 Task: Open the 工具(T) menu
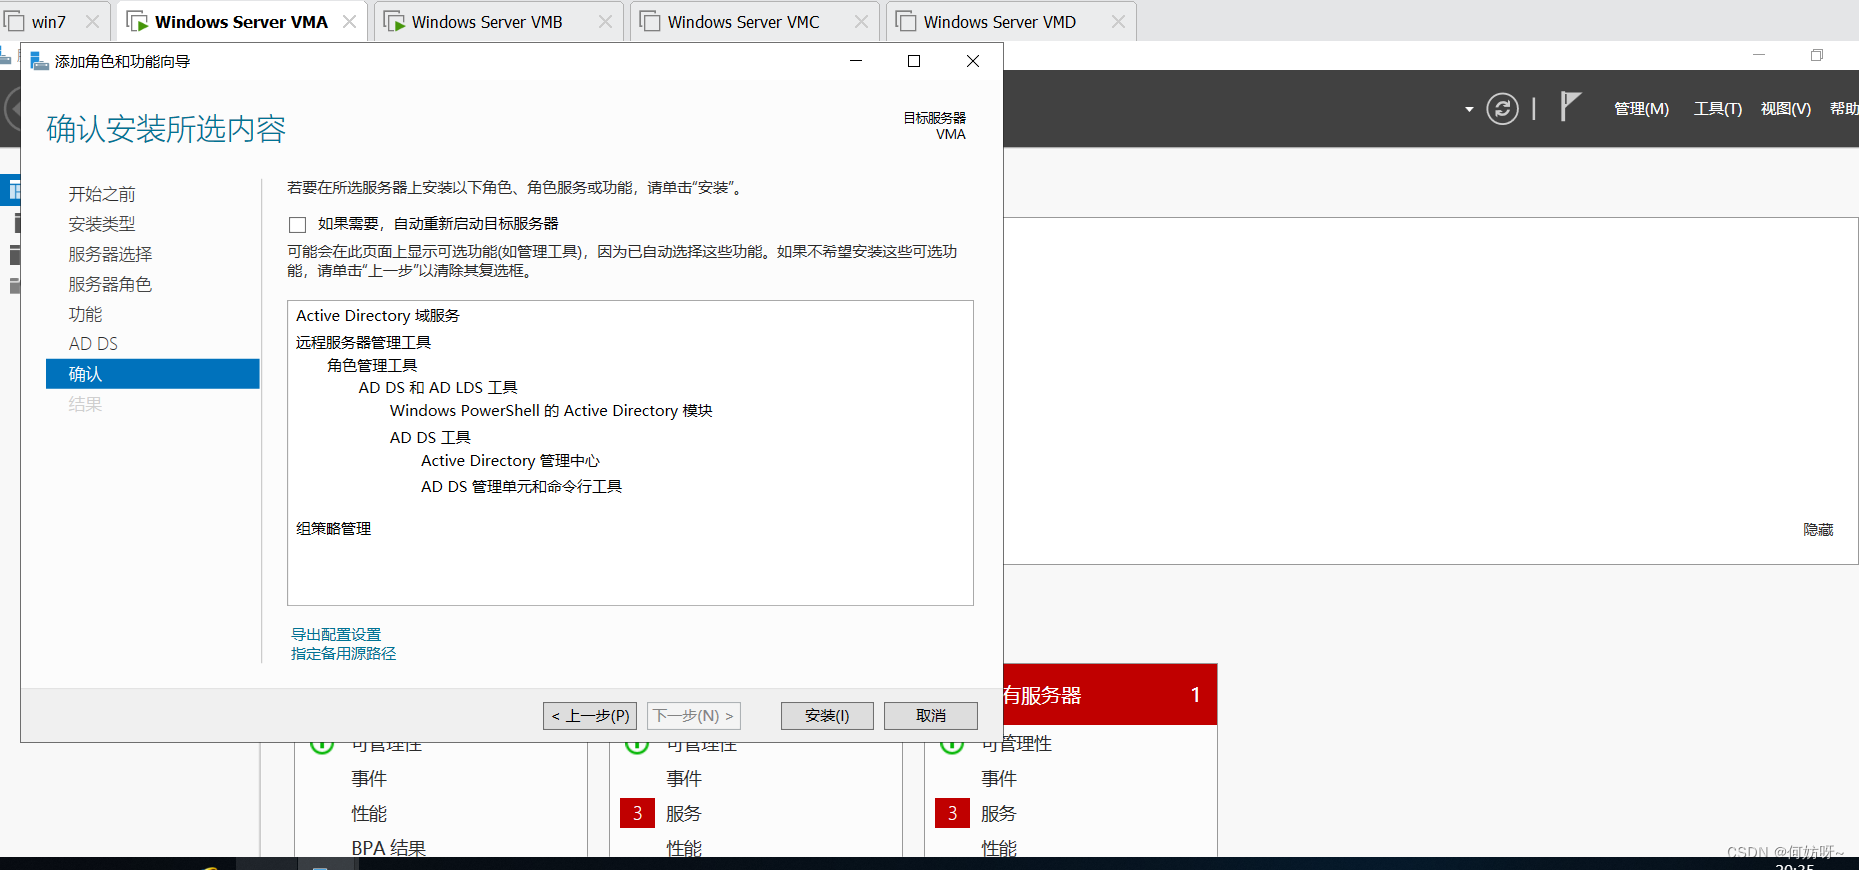[x=1718, y=108]
